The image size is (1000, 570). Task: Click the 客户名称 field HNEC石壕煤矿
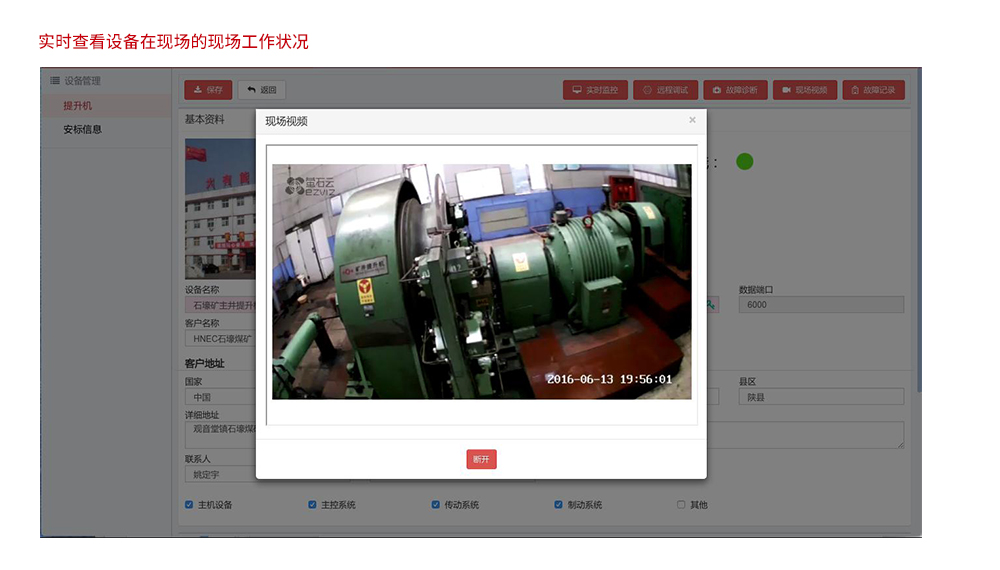click(x=221, y=339)
